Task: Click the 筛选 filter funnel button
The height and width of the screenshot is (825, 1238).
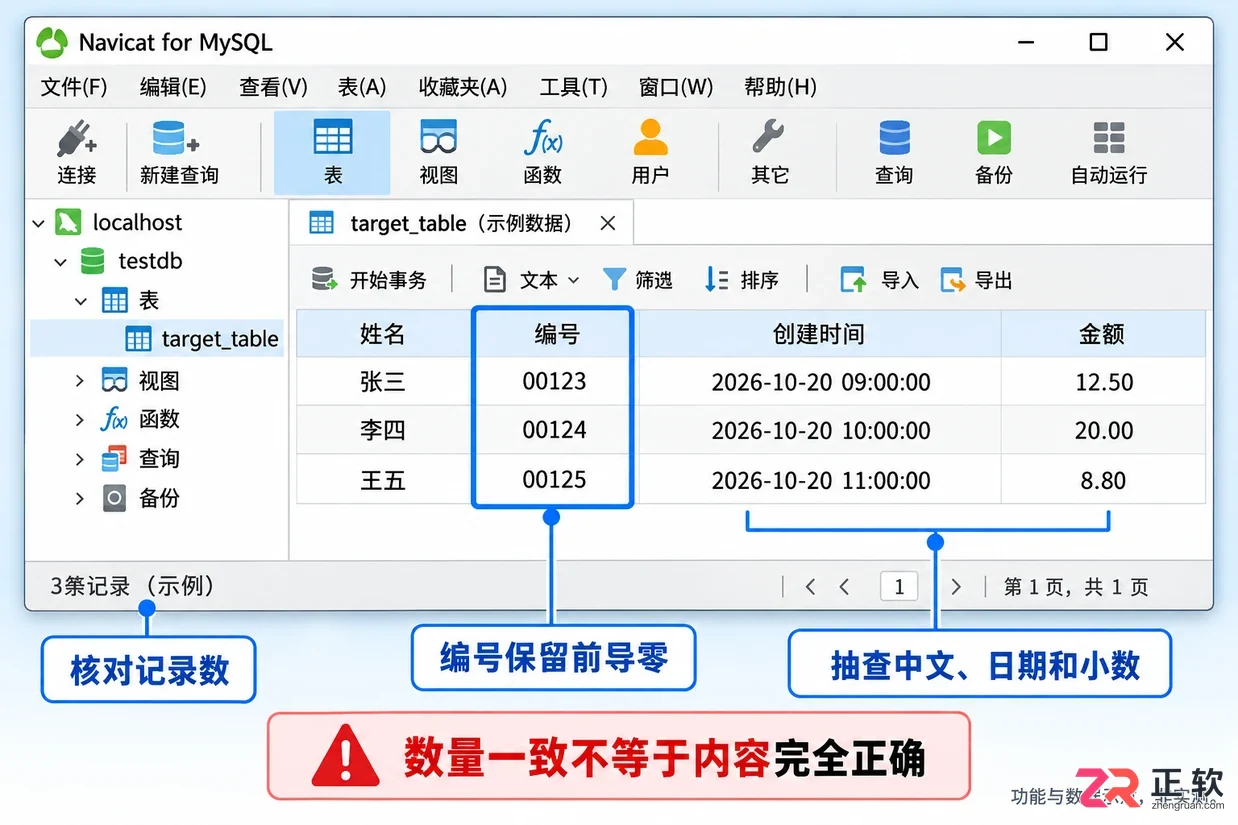Action: point(638,280)
